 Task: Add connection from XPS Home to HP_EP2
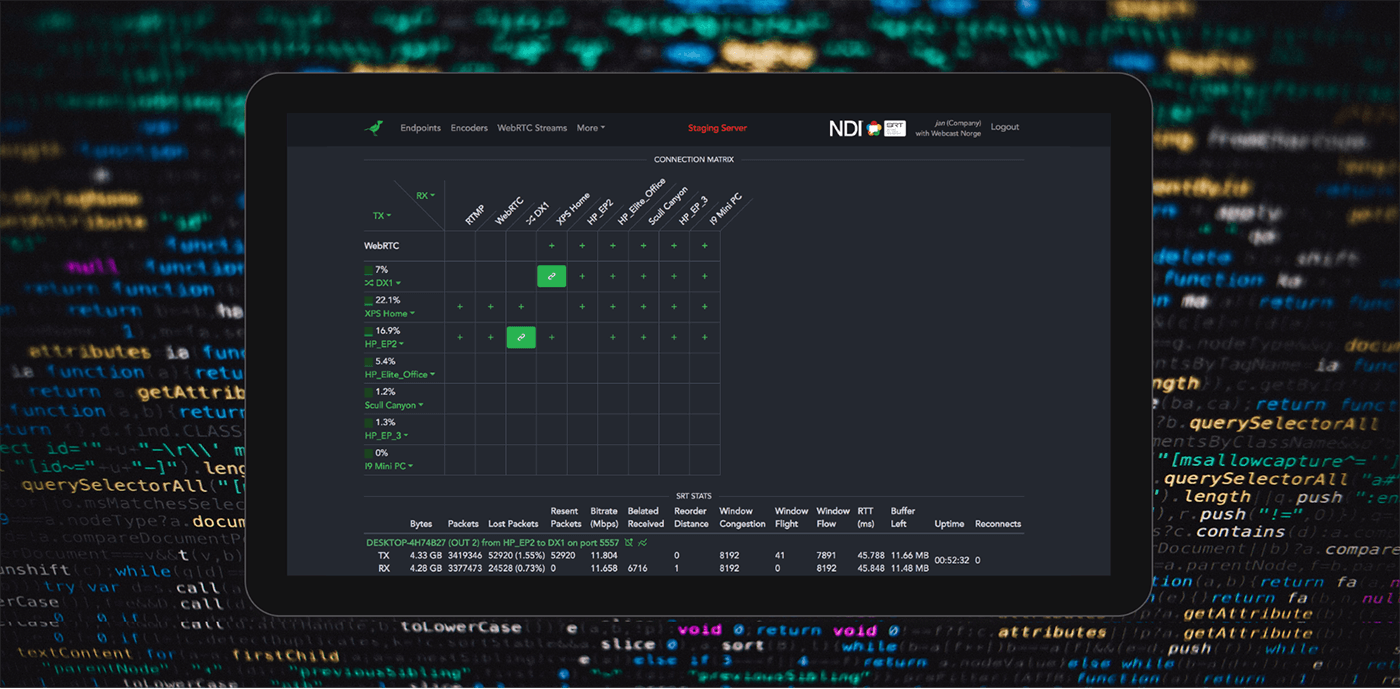coord(582,307)
